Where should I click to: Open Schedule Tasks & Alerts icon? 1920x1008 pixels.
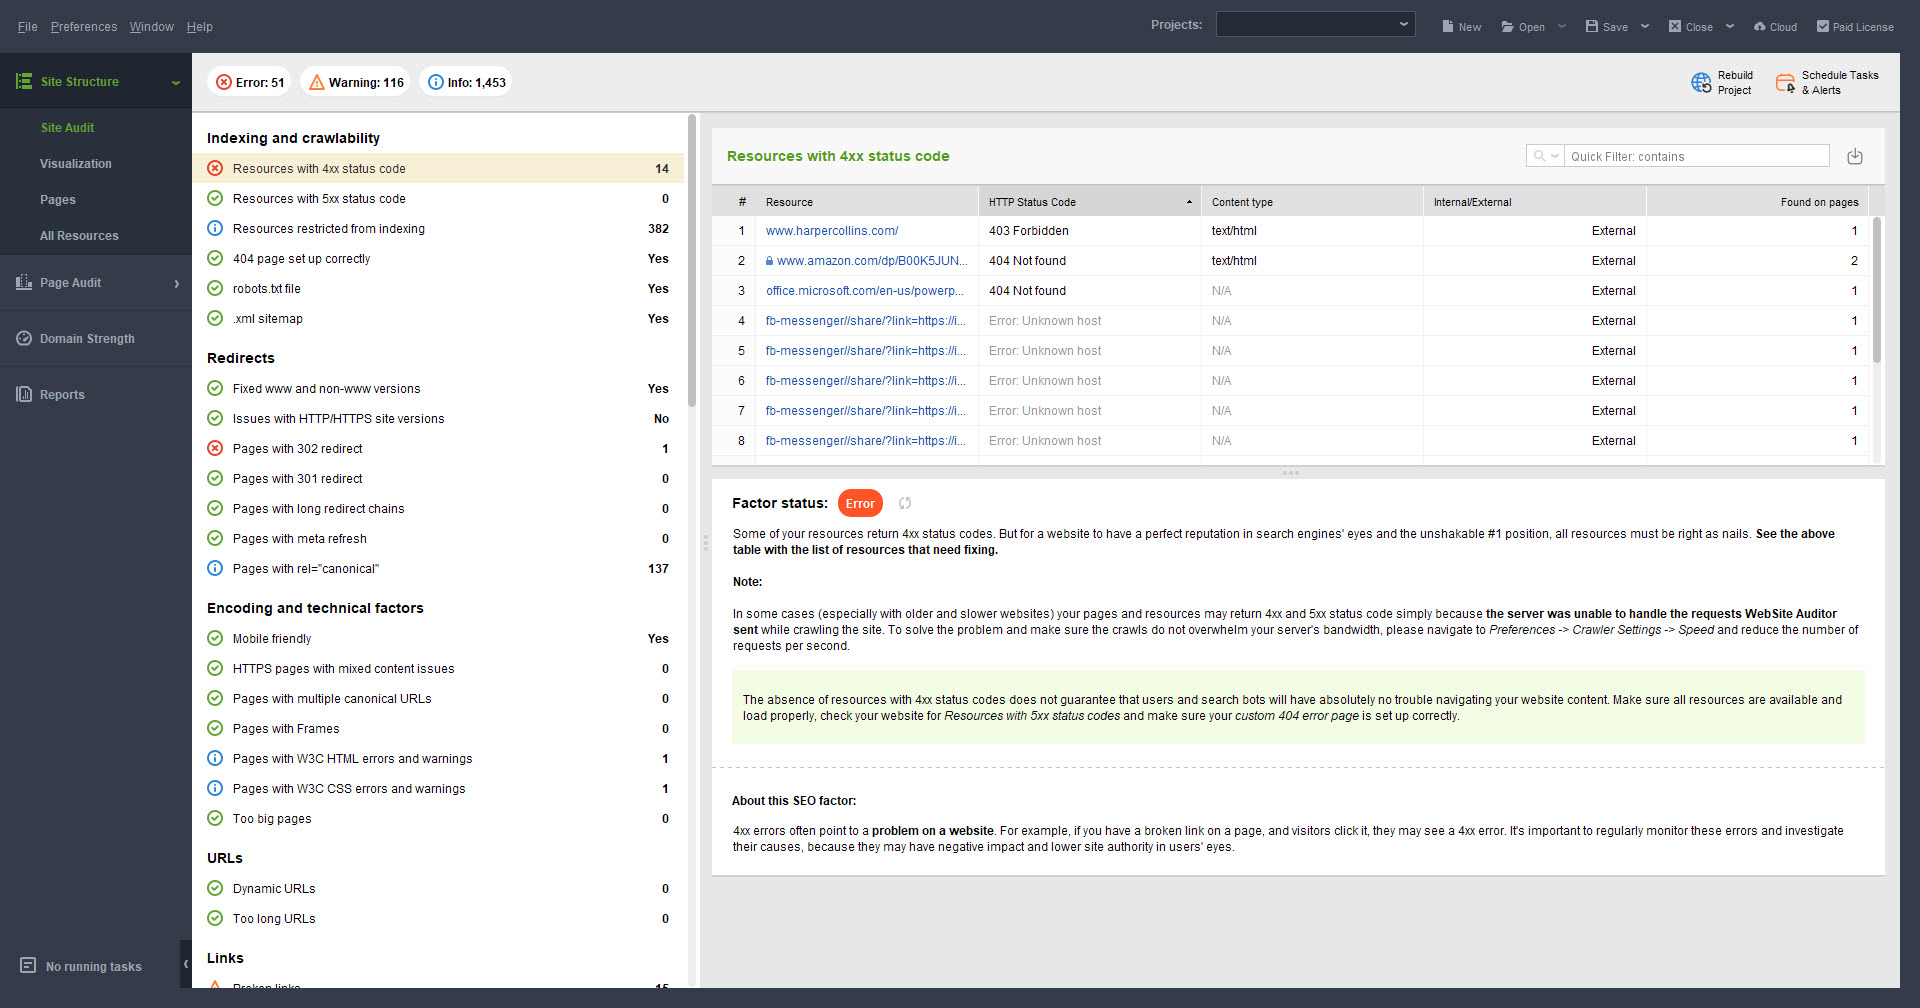tap(1785, 83)
